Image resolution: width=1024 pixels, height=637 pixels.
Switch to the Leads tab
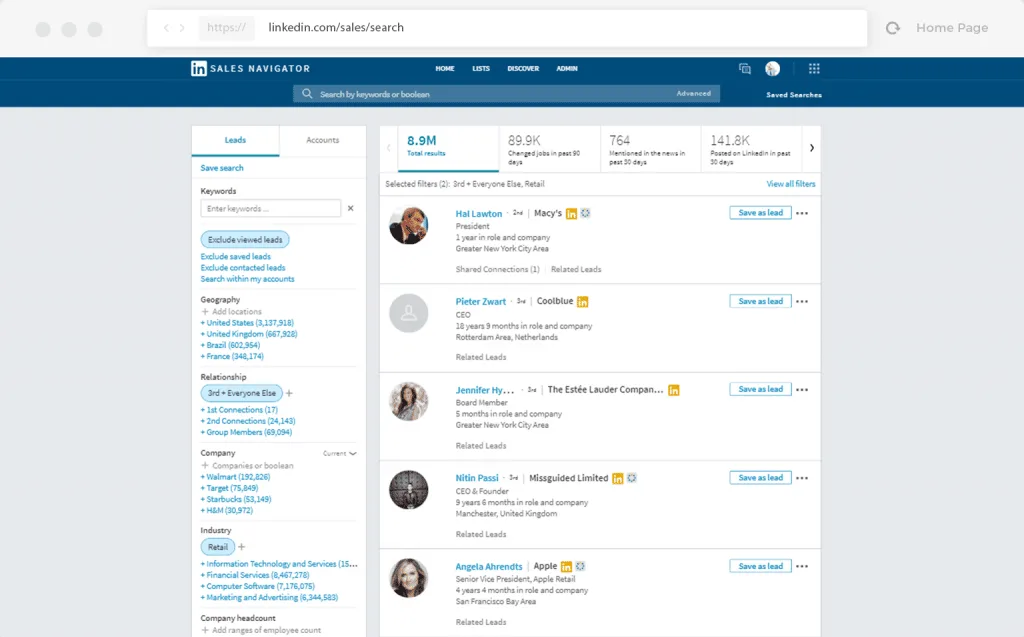(235, 140)
